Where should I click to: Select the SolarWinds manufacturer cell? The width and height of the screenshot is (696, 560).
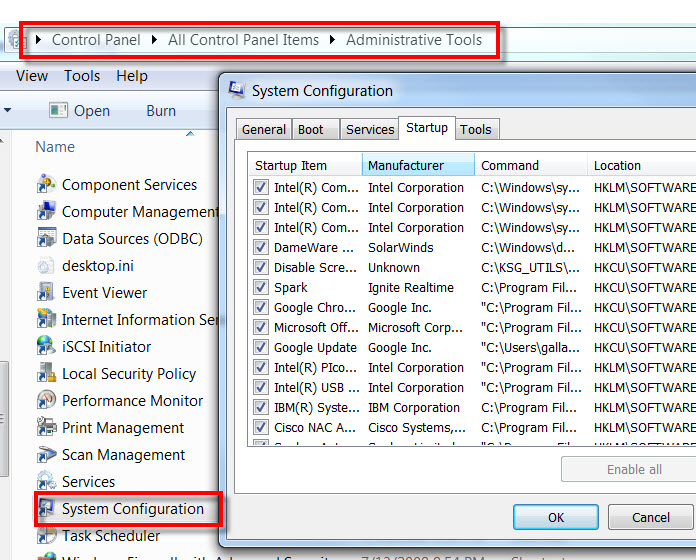(x=400, y=247)
